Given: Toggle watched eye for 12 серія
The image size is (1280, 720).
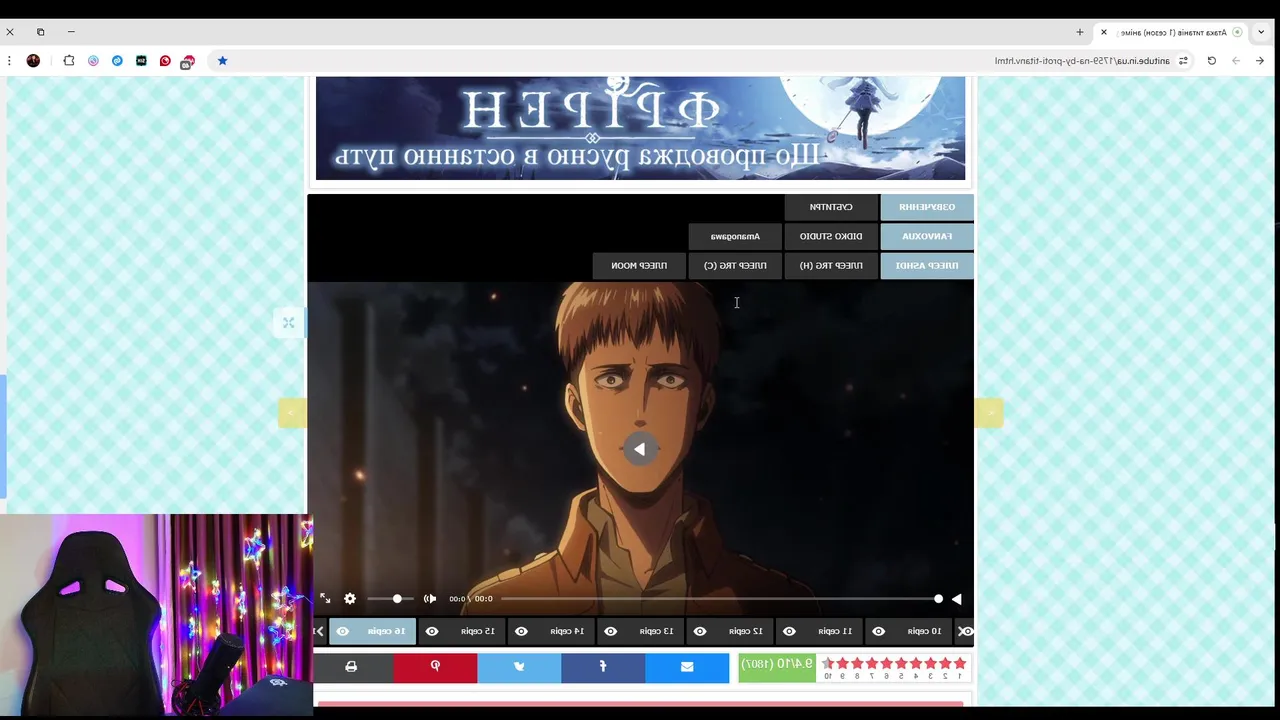Looking at the screenshot, I should pyautogui.click(x=700, y=631).
